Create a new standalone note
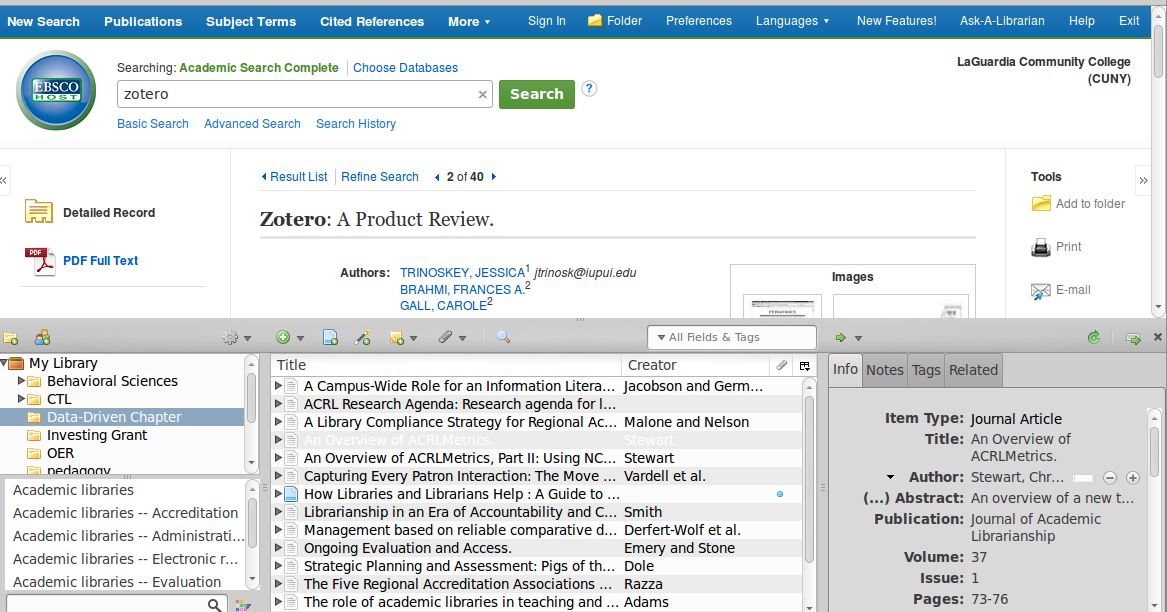Viewport: 1167px width, 612px height. 397,337
